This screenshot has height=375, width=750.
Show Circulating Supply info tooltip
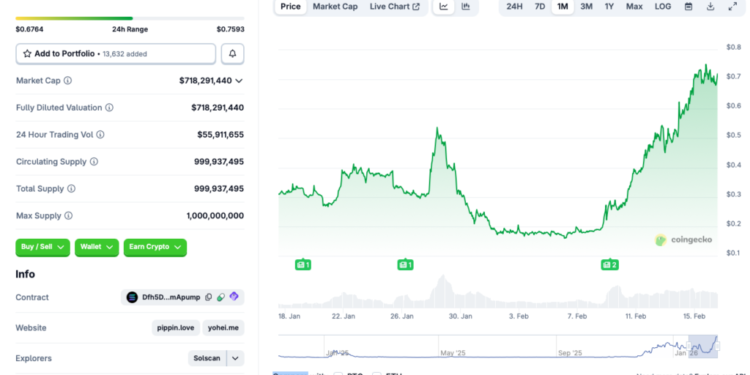point(94,162)
